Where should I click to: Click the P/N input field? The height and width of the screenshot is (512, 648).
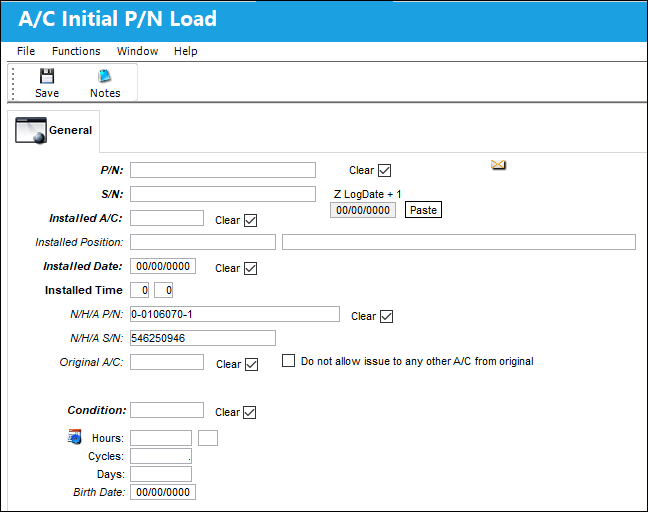pyautogui.click(x=223, y=170)
